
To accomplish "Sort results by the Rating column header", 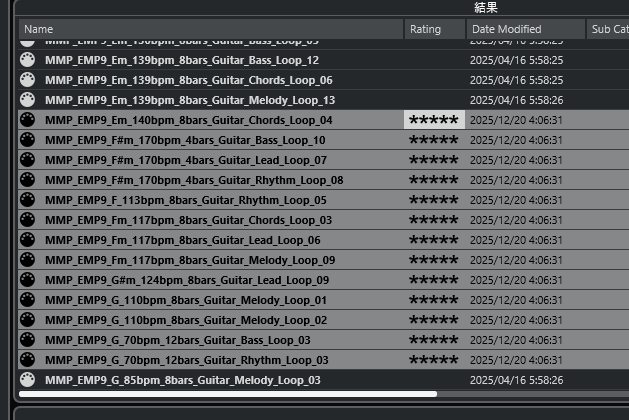I will 434,29.
